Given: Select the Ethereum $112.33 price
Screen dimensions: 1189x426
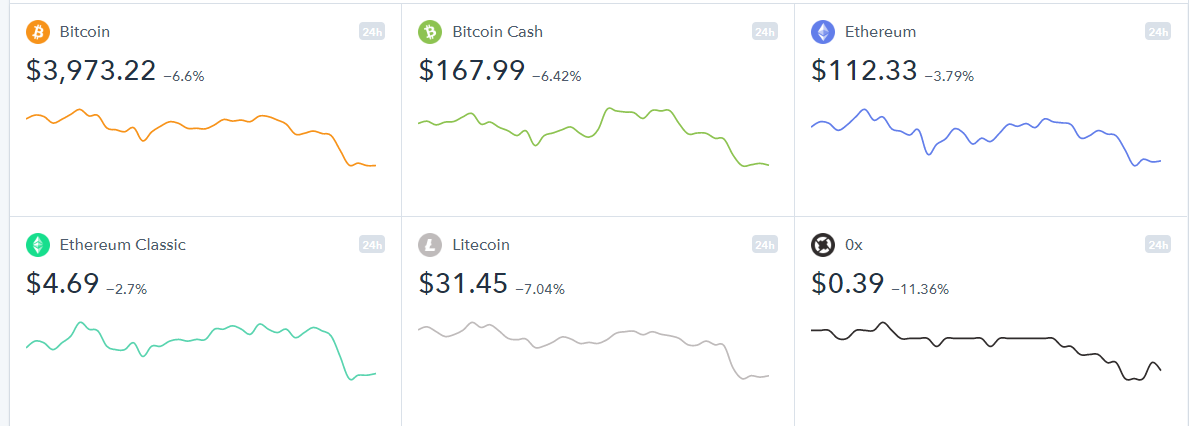Looking at the screenshot, I should click(864, 70).
